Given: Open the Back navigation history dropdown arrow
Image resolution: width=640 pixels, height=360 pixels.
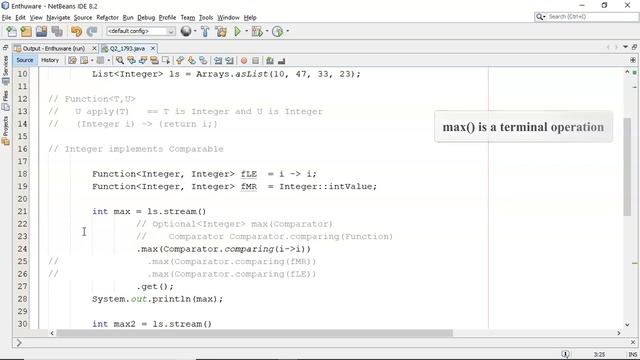Looking at the screenshot, I should [91, 60].
